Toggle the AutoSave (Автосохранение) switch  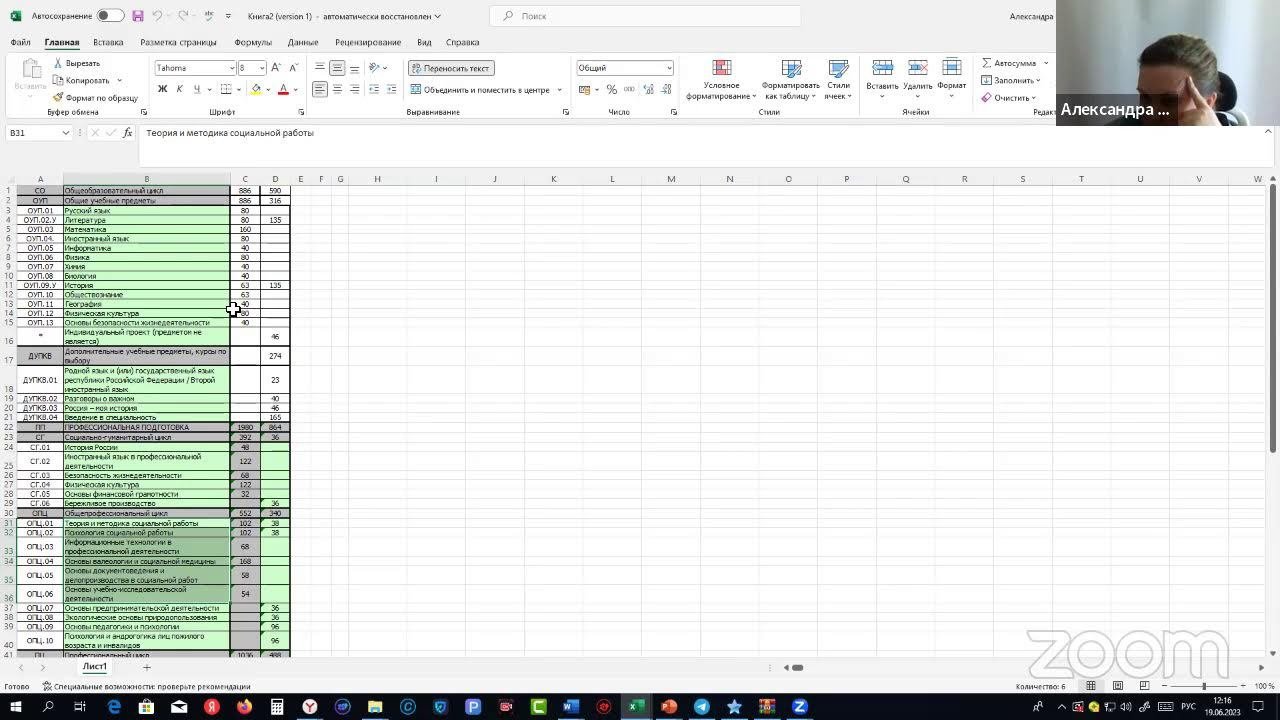click(x=110, y=16)
